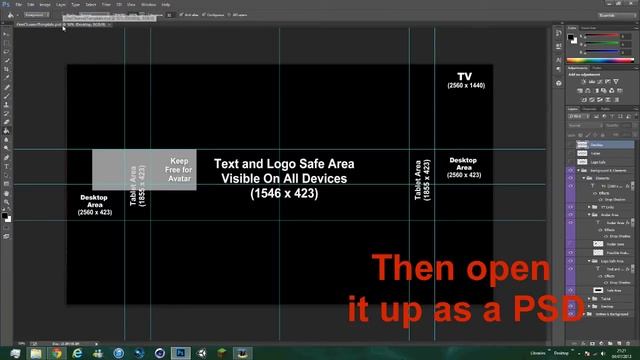Open Chrome from the Windows taskbar
The width and height of the screenshot is (640, 360).
(x=57, y=353)
